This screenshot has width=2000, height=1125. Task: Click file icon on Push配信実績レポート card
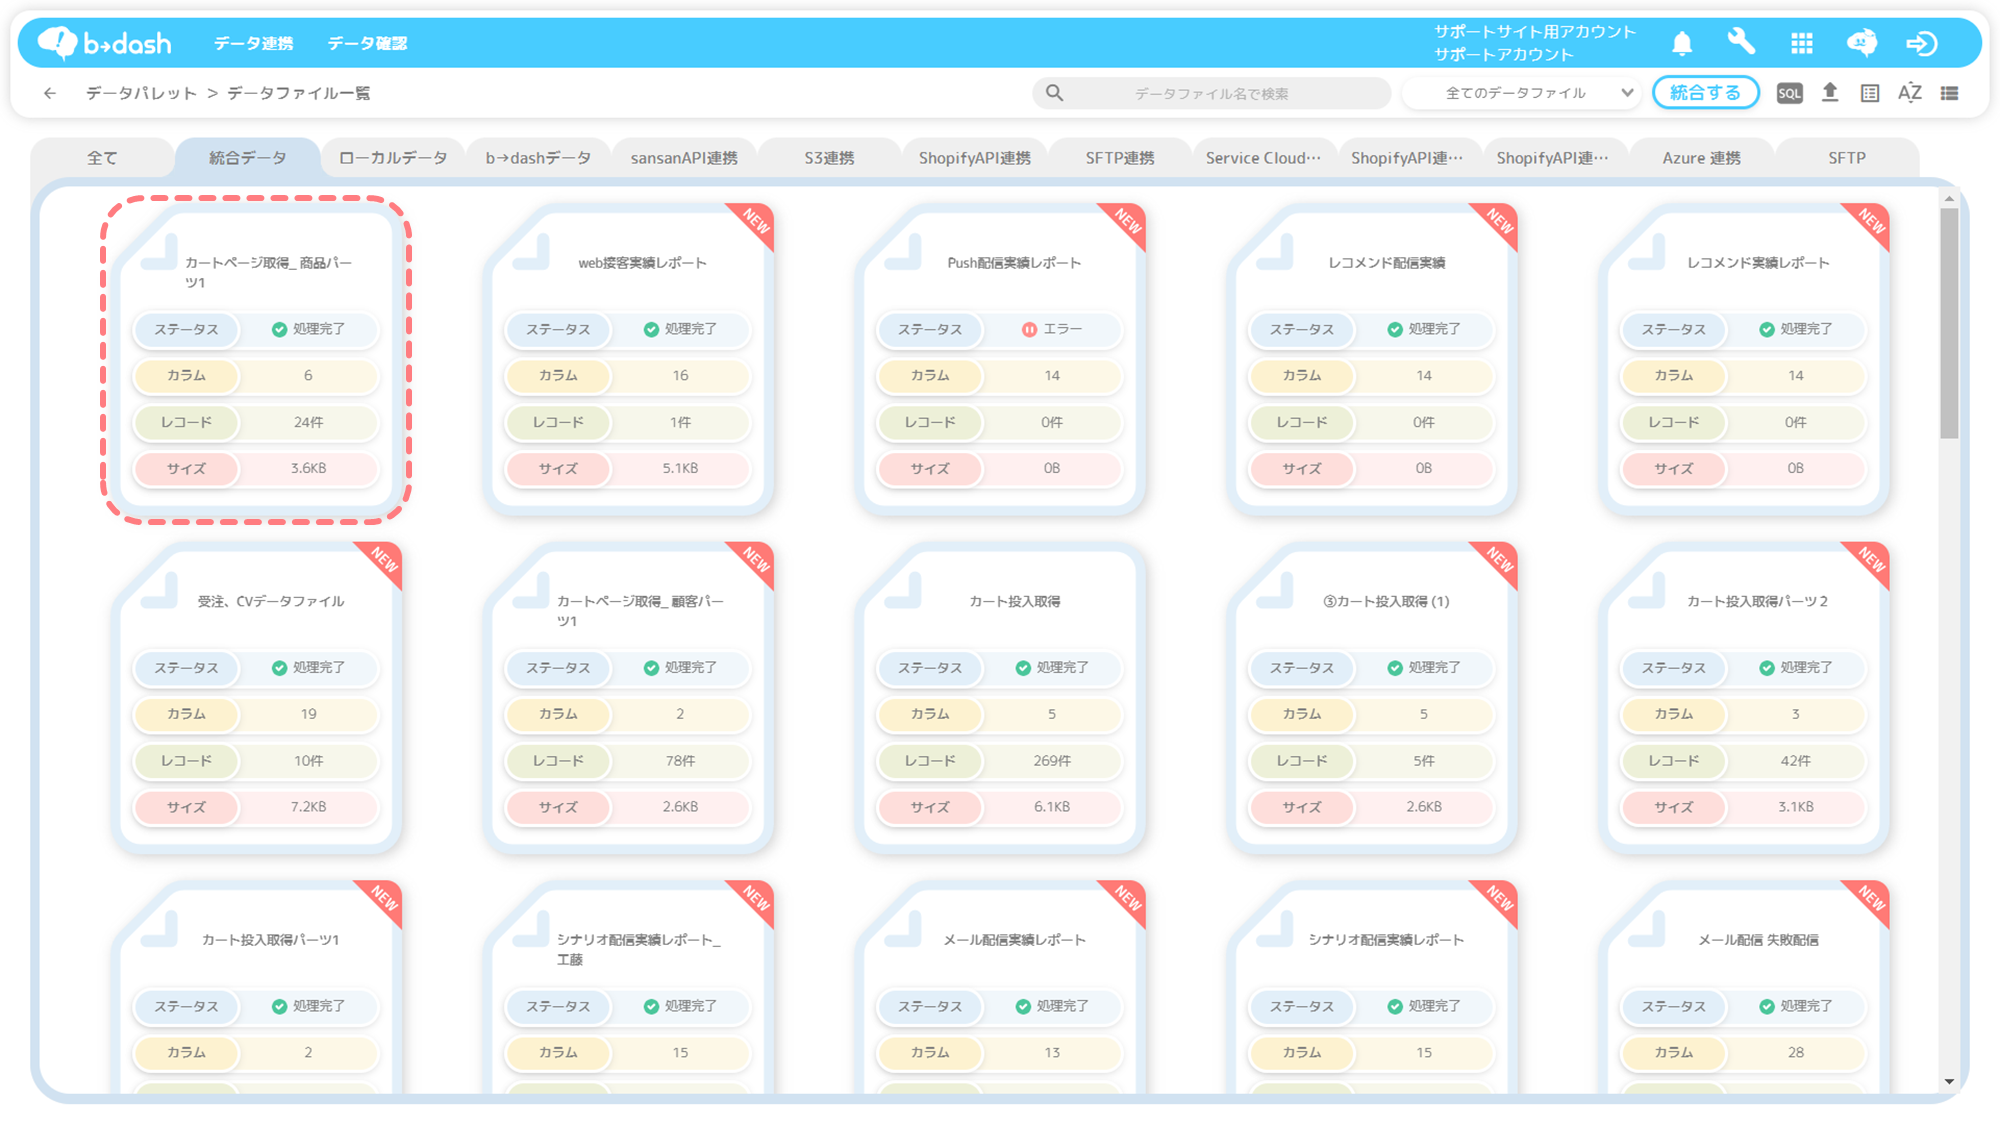pos(902,252)
